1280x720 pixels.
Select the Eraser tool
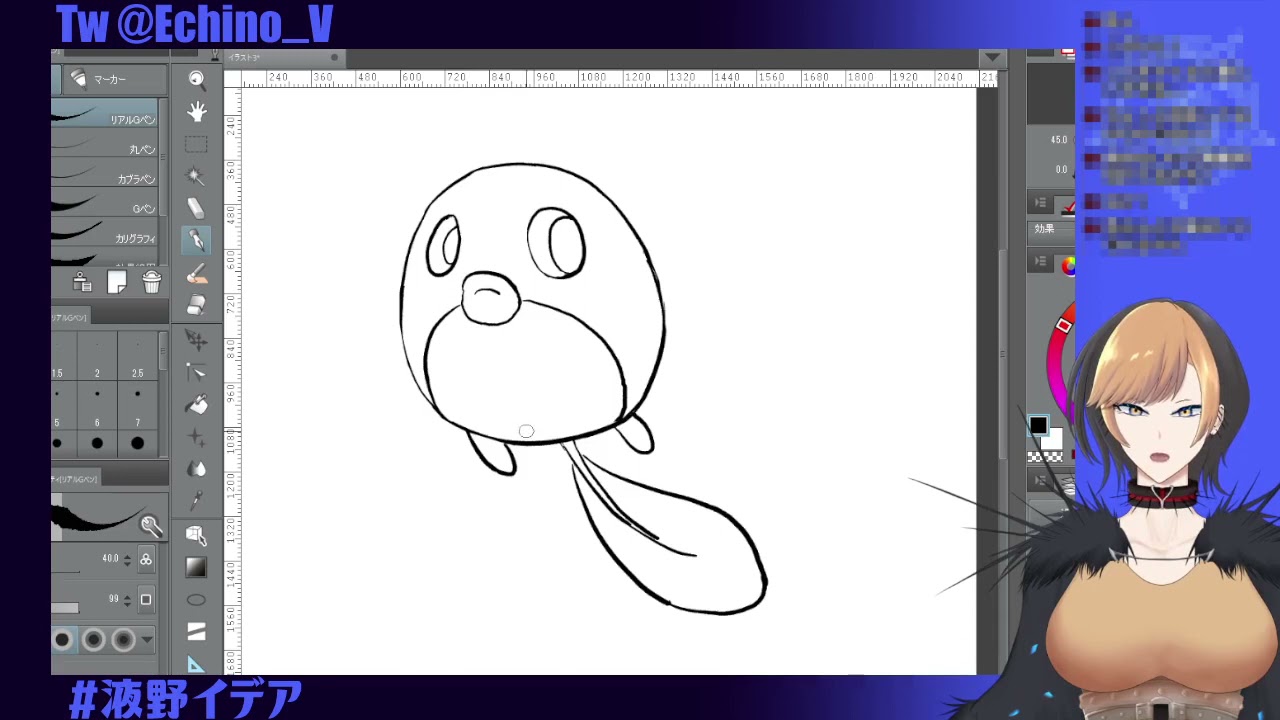coord(196,208)
